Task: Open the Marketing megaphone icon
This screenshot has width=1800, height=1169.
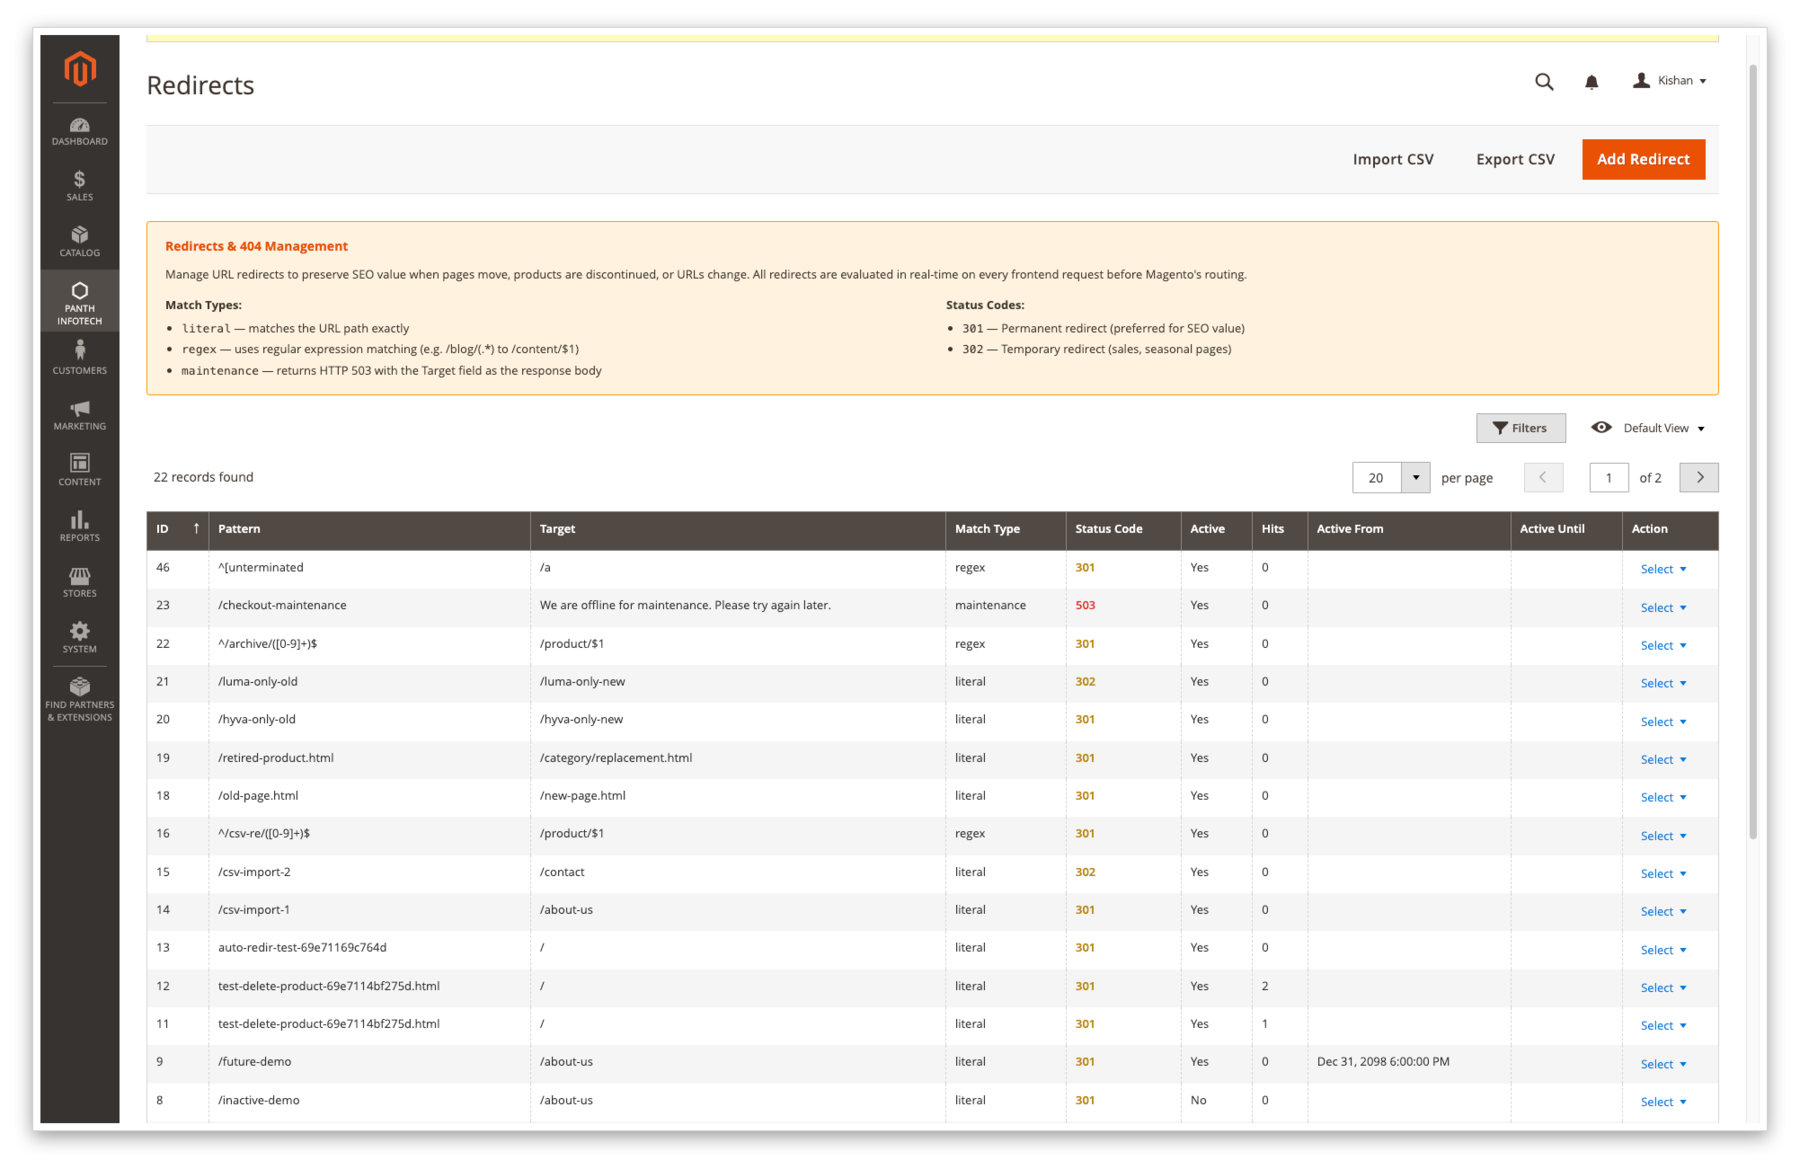Action: pos(79,407)
